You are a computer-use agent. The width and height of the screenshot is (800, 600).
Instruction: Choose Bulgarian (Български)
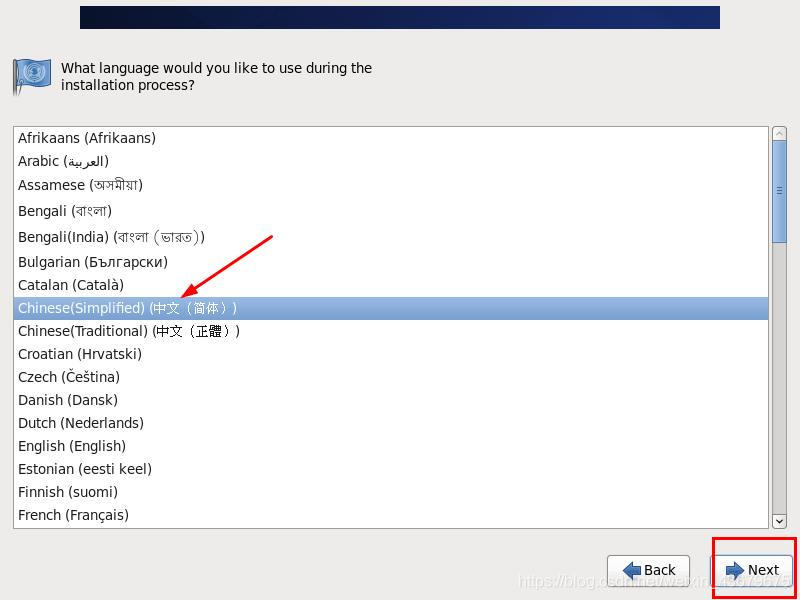[390, 262]
